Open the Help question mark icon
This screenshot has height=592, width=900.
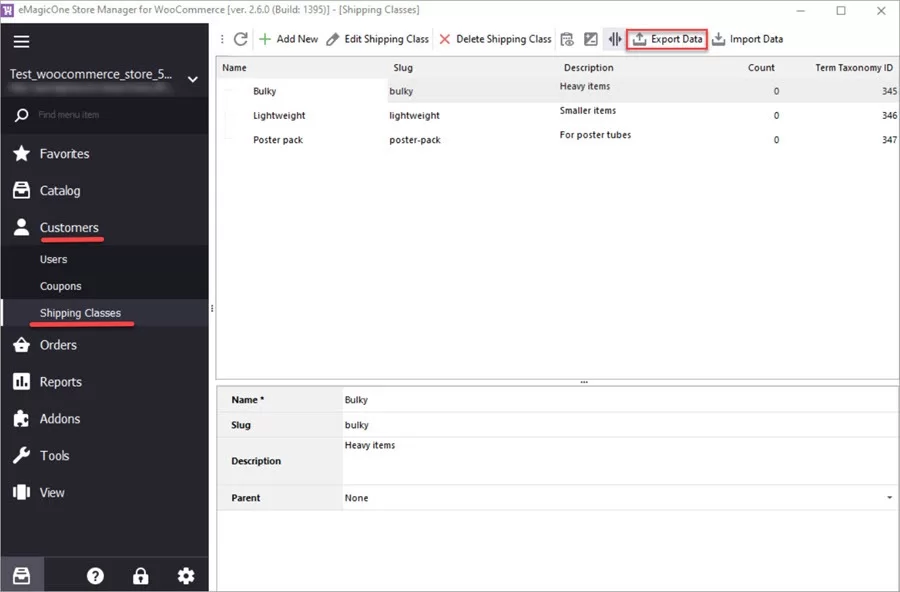point(95,575)
